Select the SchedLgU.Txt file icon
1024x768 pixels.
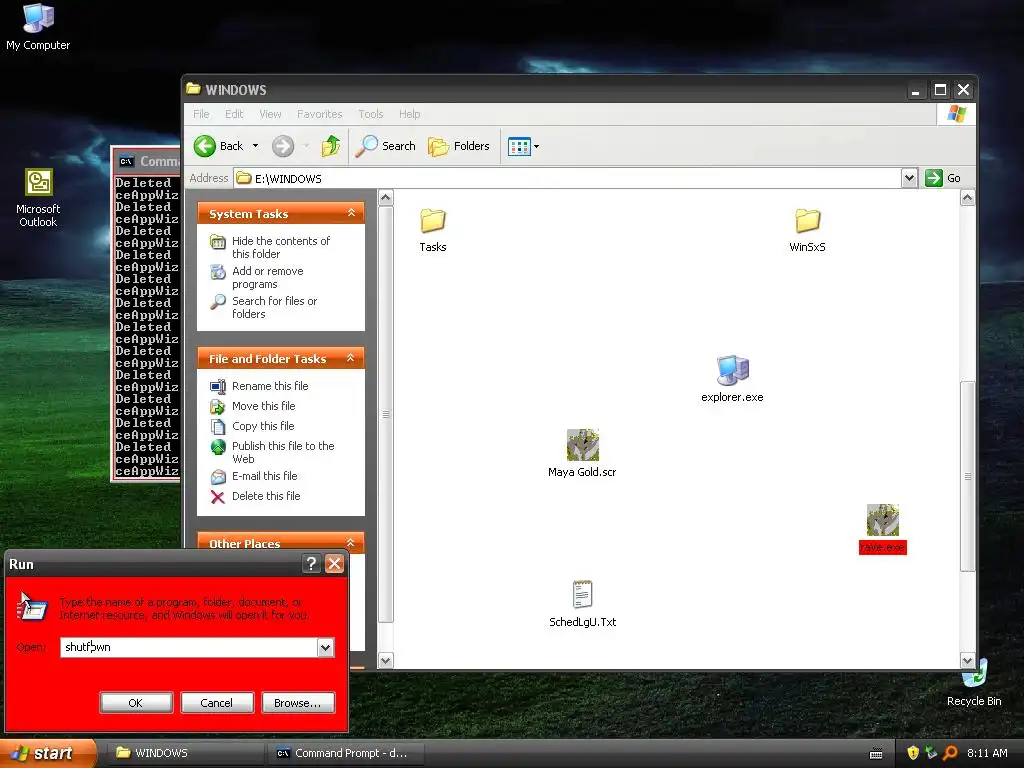click(583, 595)
